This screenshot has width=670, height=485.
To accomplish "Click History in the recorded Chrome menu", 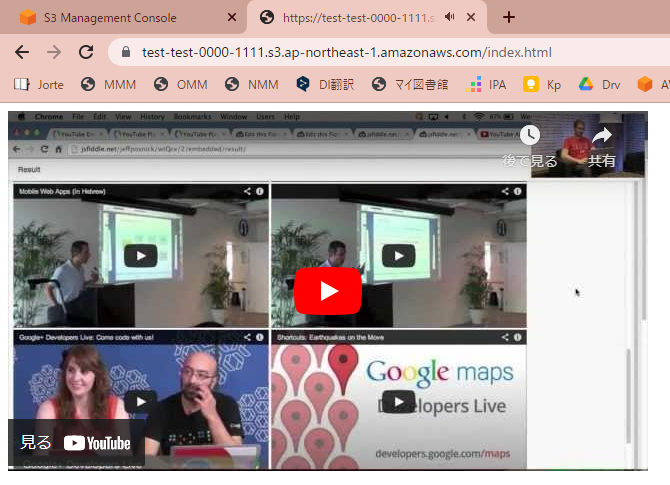I will [152, 116].
